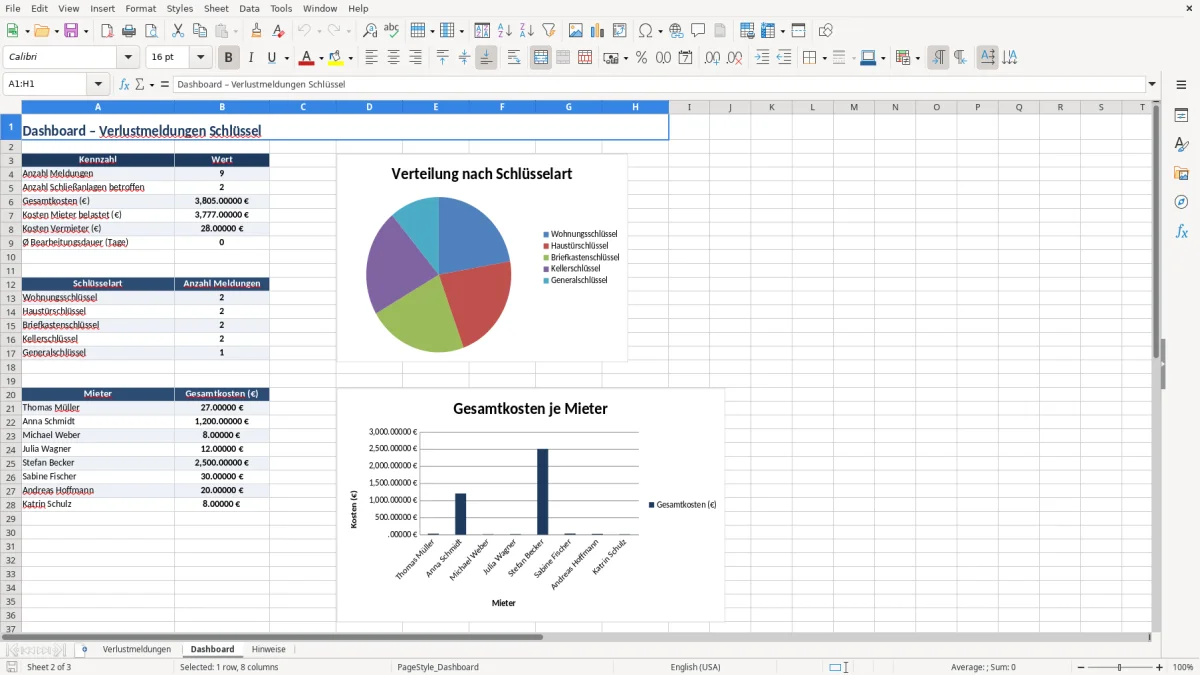Insert a hyperlink

[676, 31]
